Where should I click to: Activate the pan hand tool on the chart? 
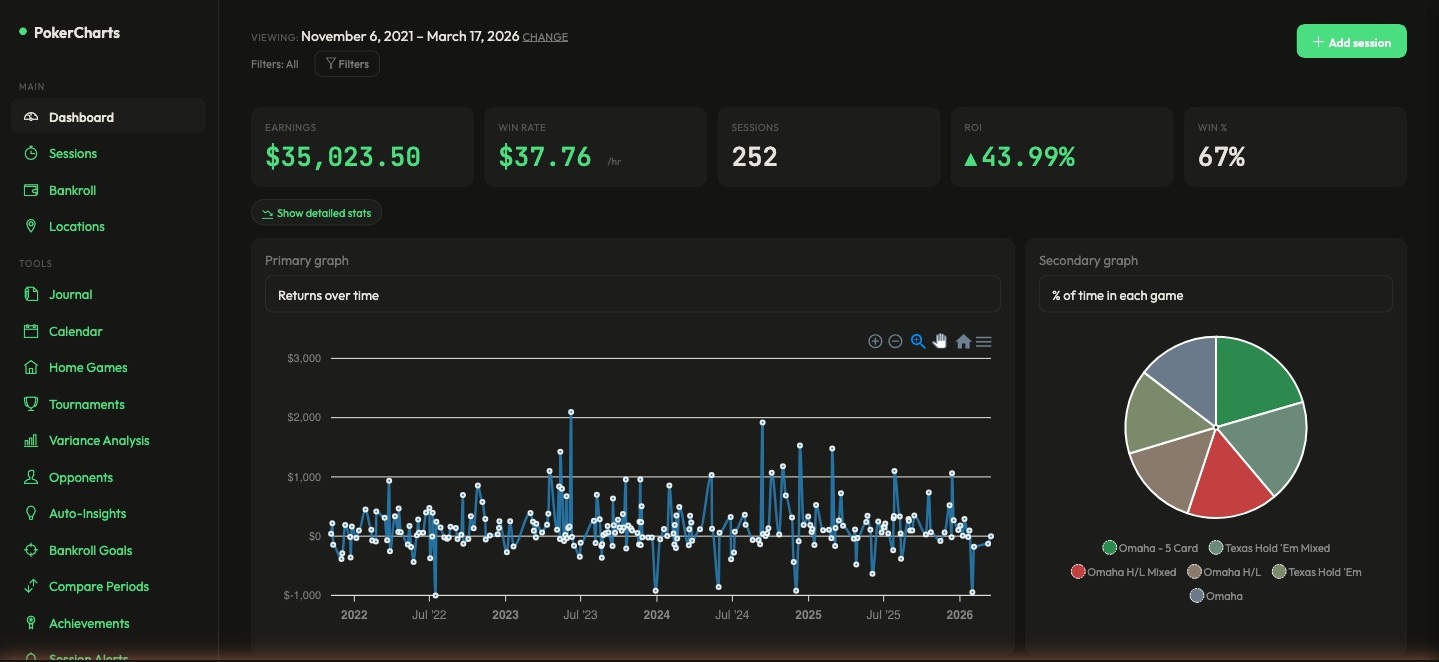pyautogui.click(x=940, y=341)
